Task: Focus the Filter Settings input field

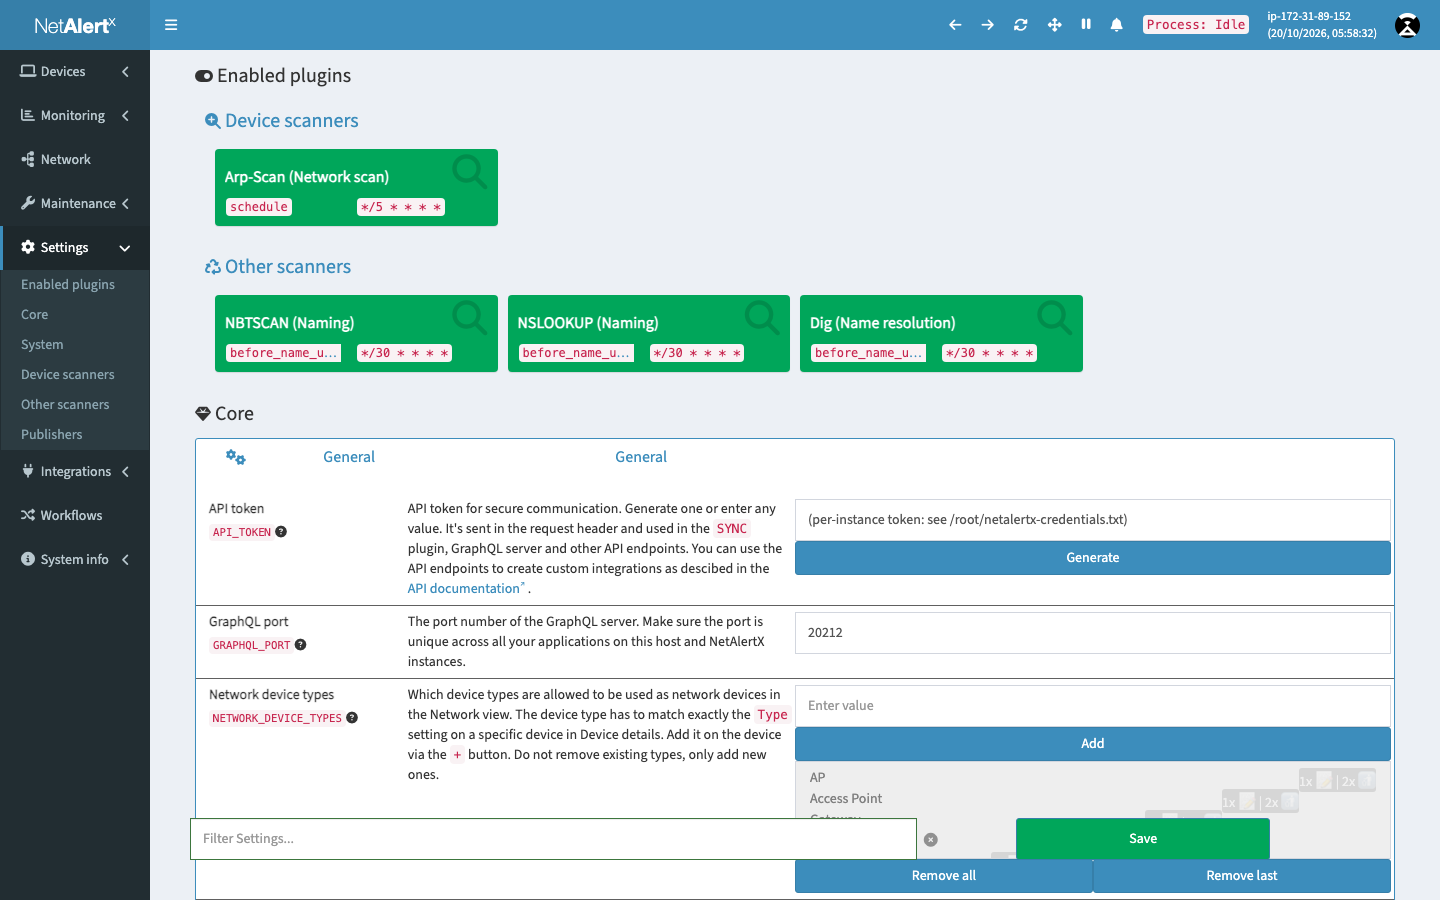Action: click(553, 839)
